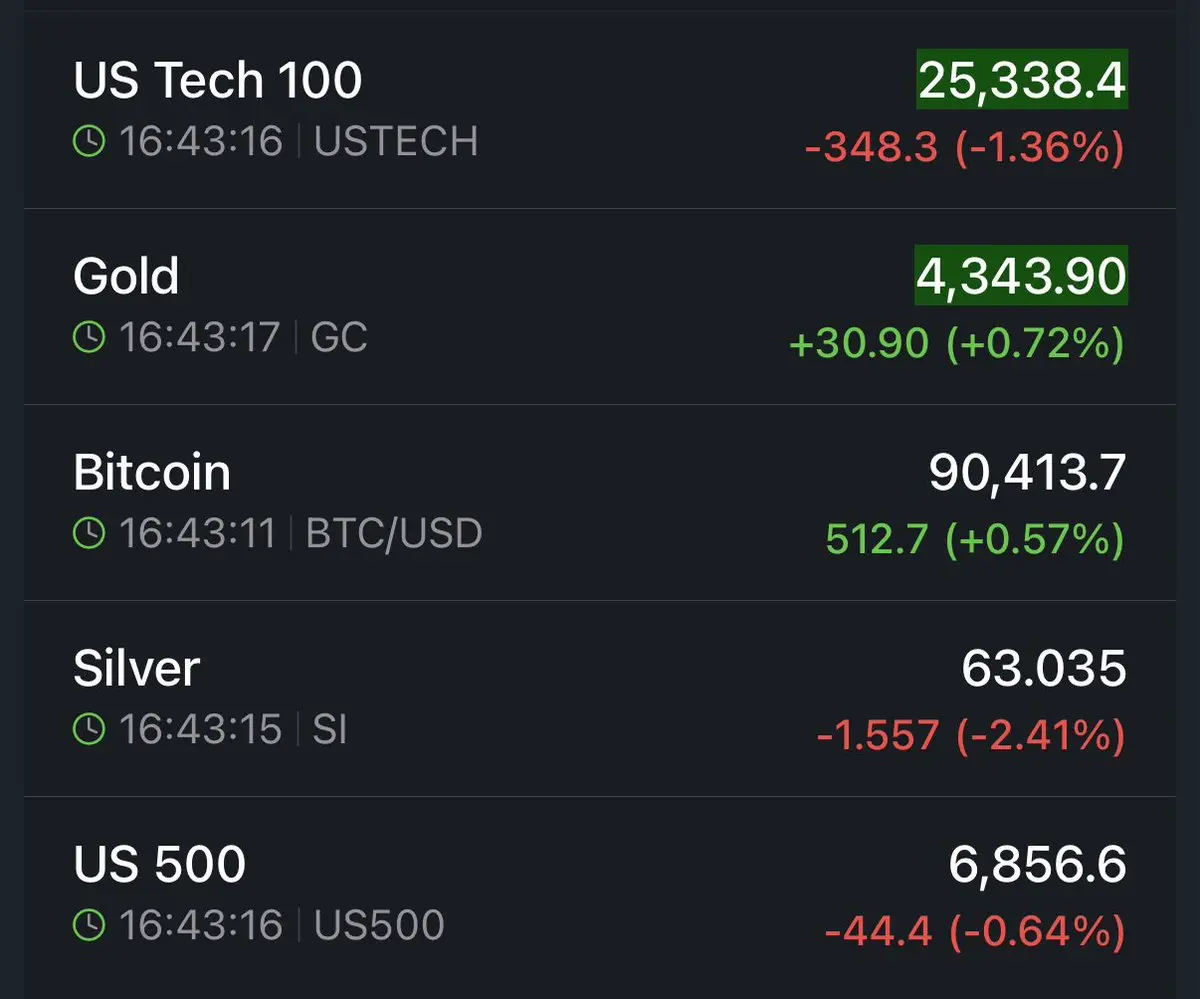Select the Silver change -1.557 (-2.41%)
The height and width of the screenshot is (999, 1200).
point(970,737)
